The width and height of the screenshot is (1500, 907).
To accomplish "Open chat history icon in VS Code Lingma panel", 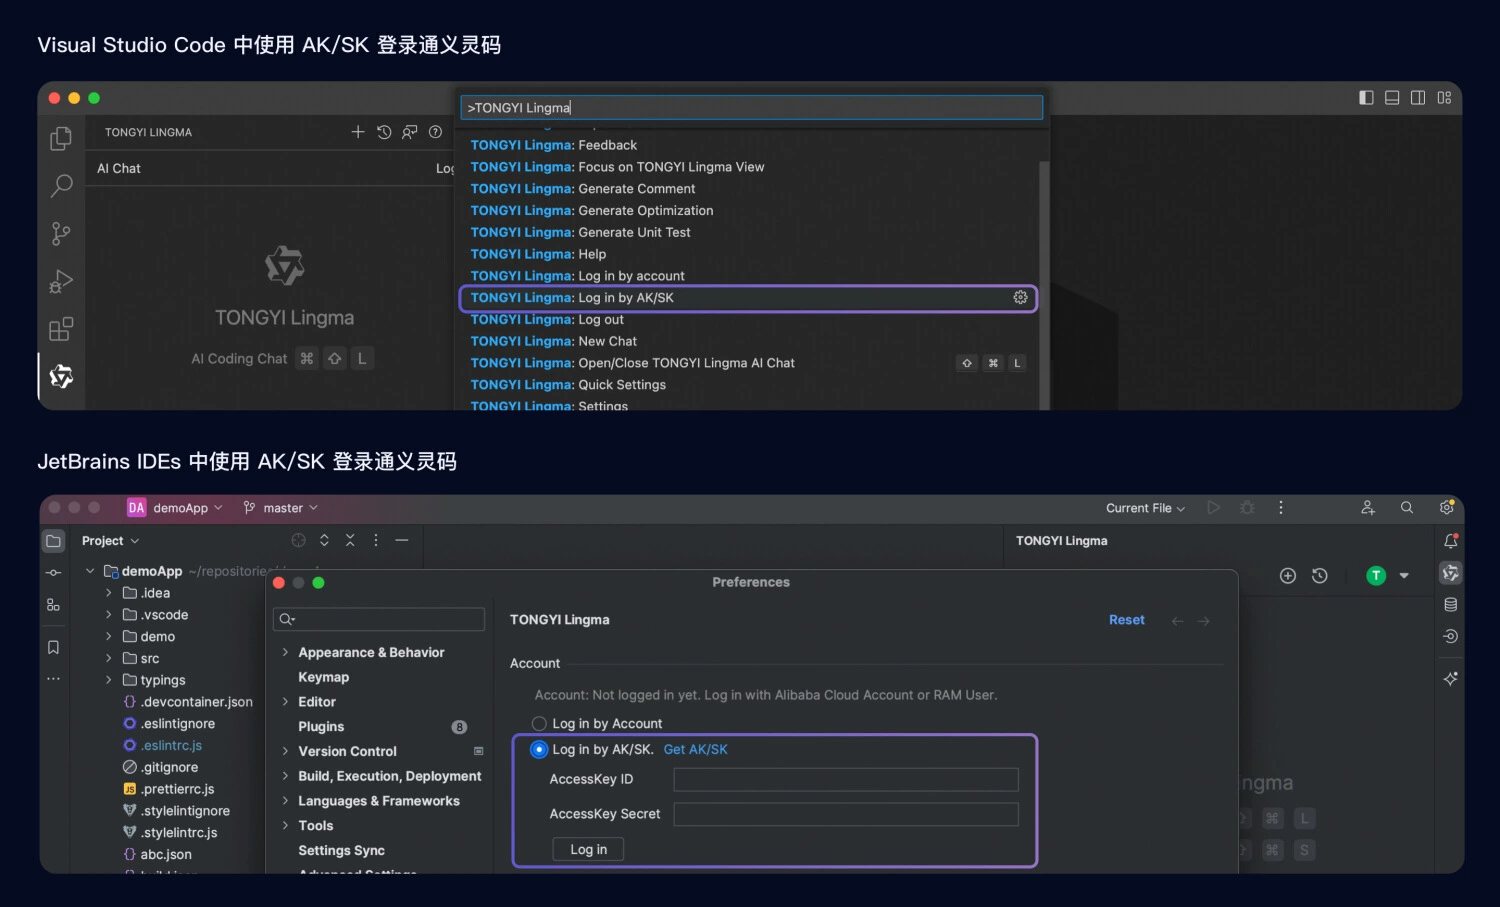I will point(384,132).
